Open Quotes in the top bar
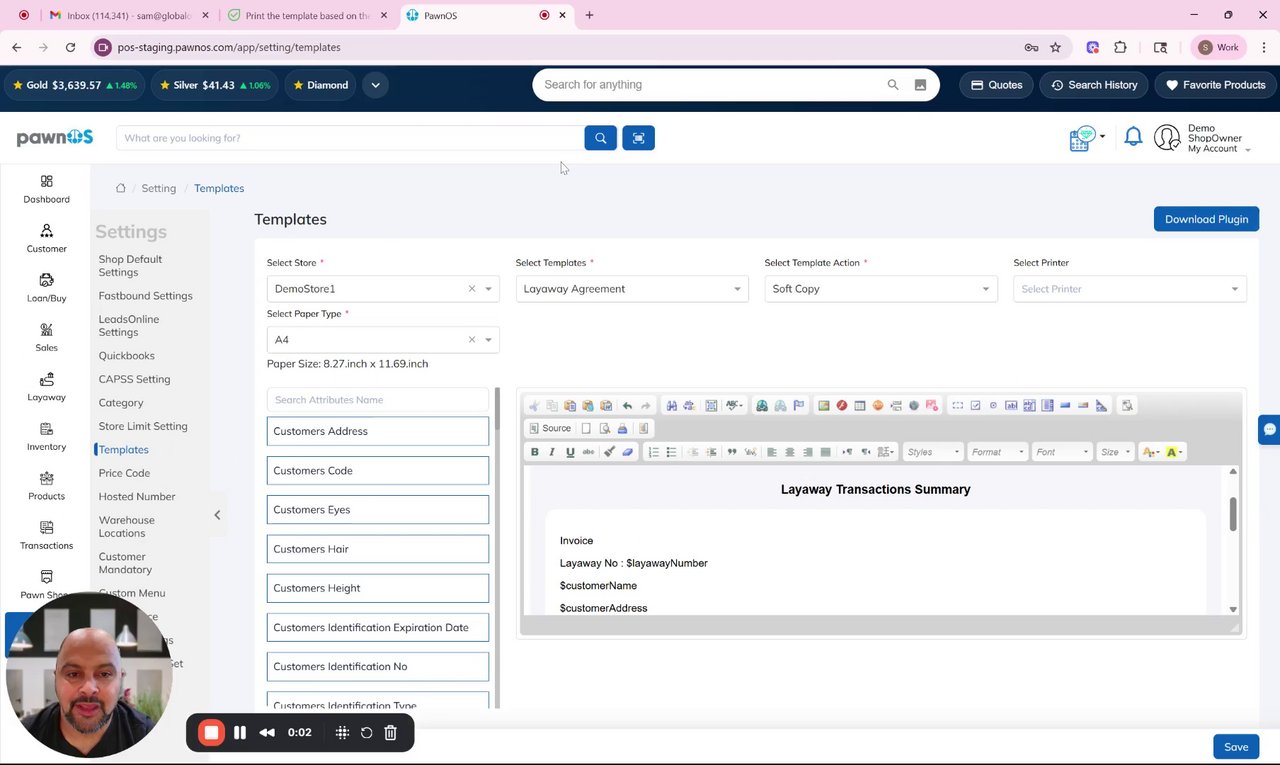 tap(996, 85)
